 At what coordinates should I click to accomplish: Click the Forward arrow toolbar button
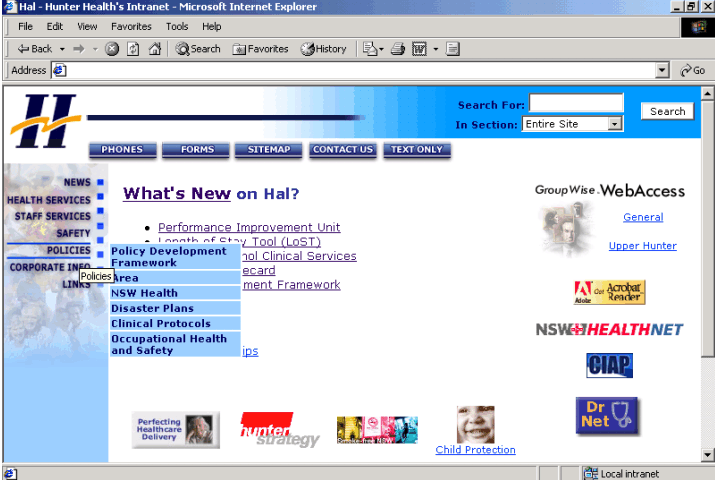click(x=79, y=49)
